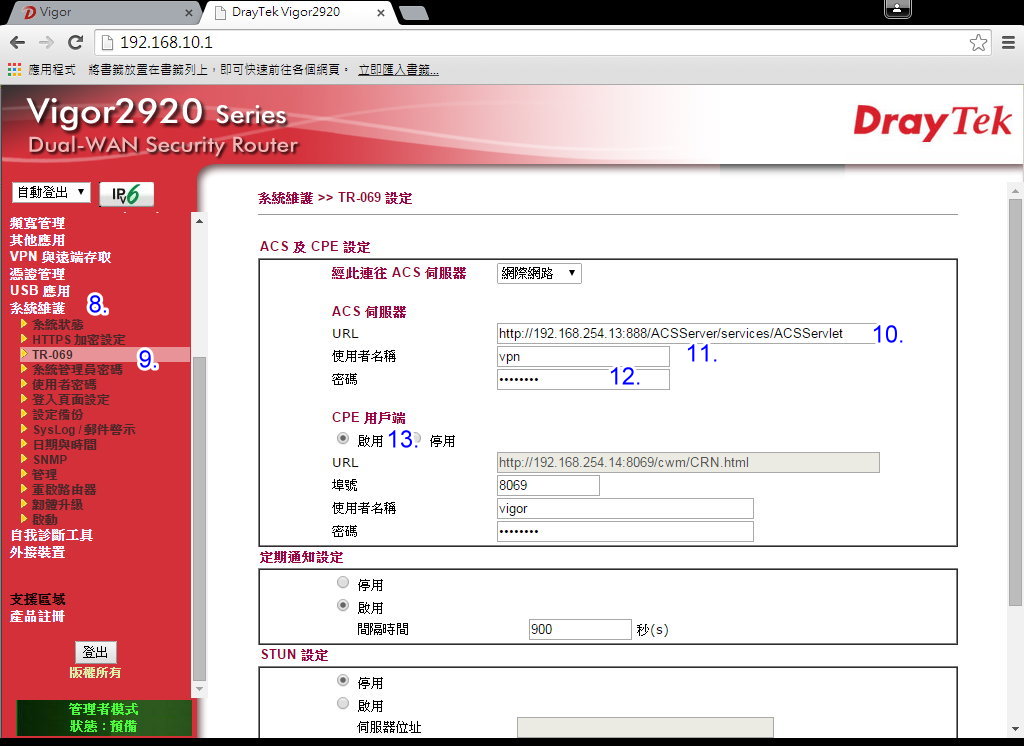The width and height of the screenshot is (1024, 746).
Task: Select 啟用 under 定期通知設定
Action: click(343, 605)
